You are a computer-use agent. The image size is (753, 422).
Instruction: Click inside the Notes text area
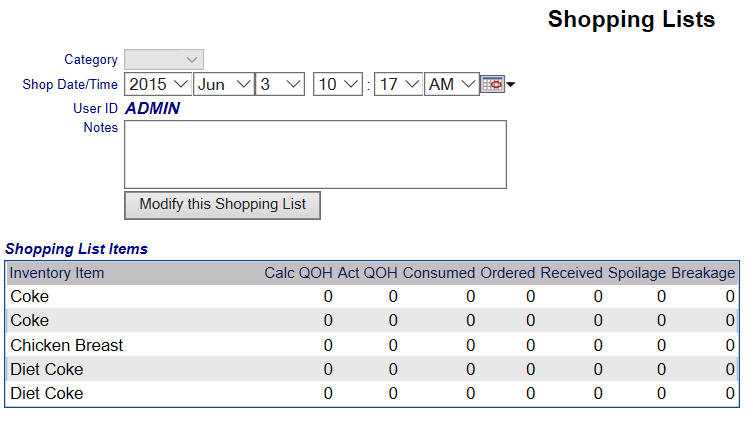(316, 155)
